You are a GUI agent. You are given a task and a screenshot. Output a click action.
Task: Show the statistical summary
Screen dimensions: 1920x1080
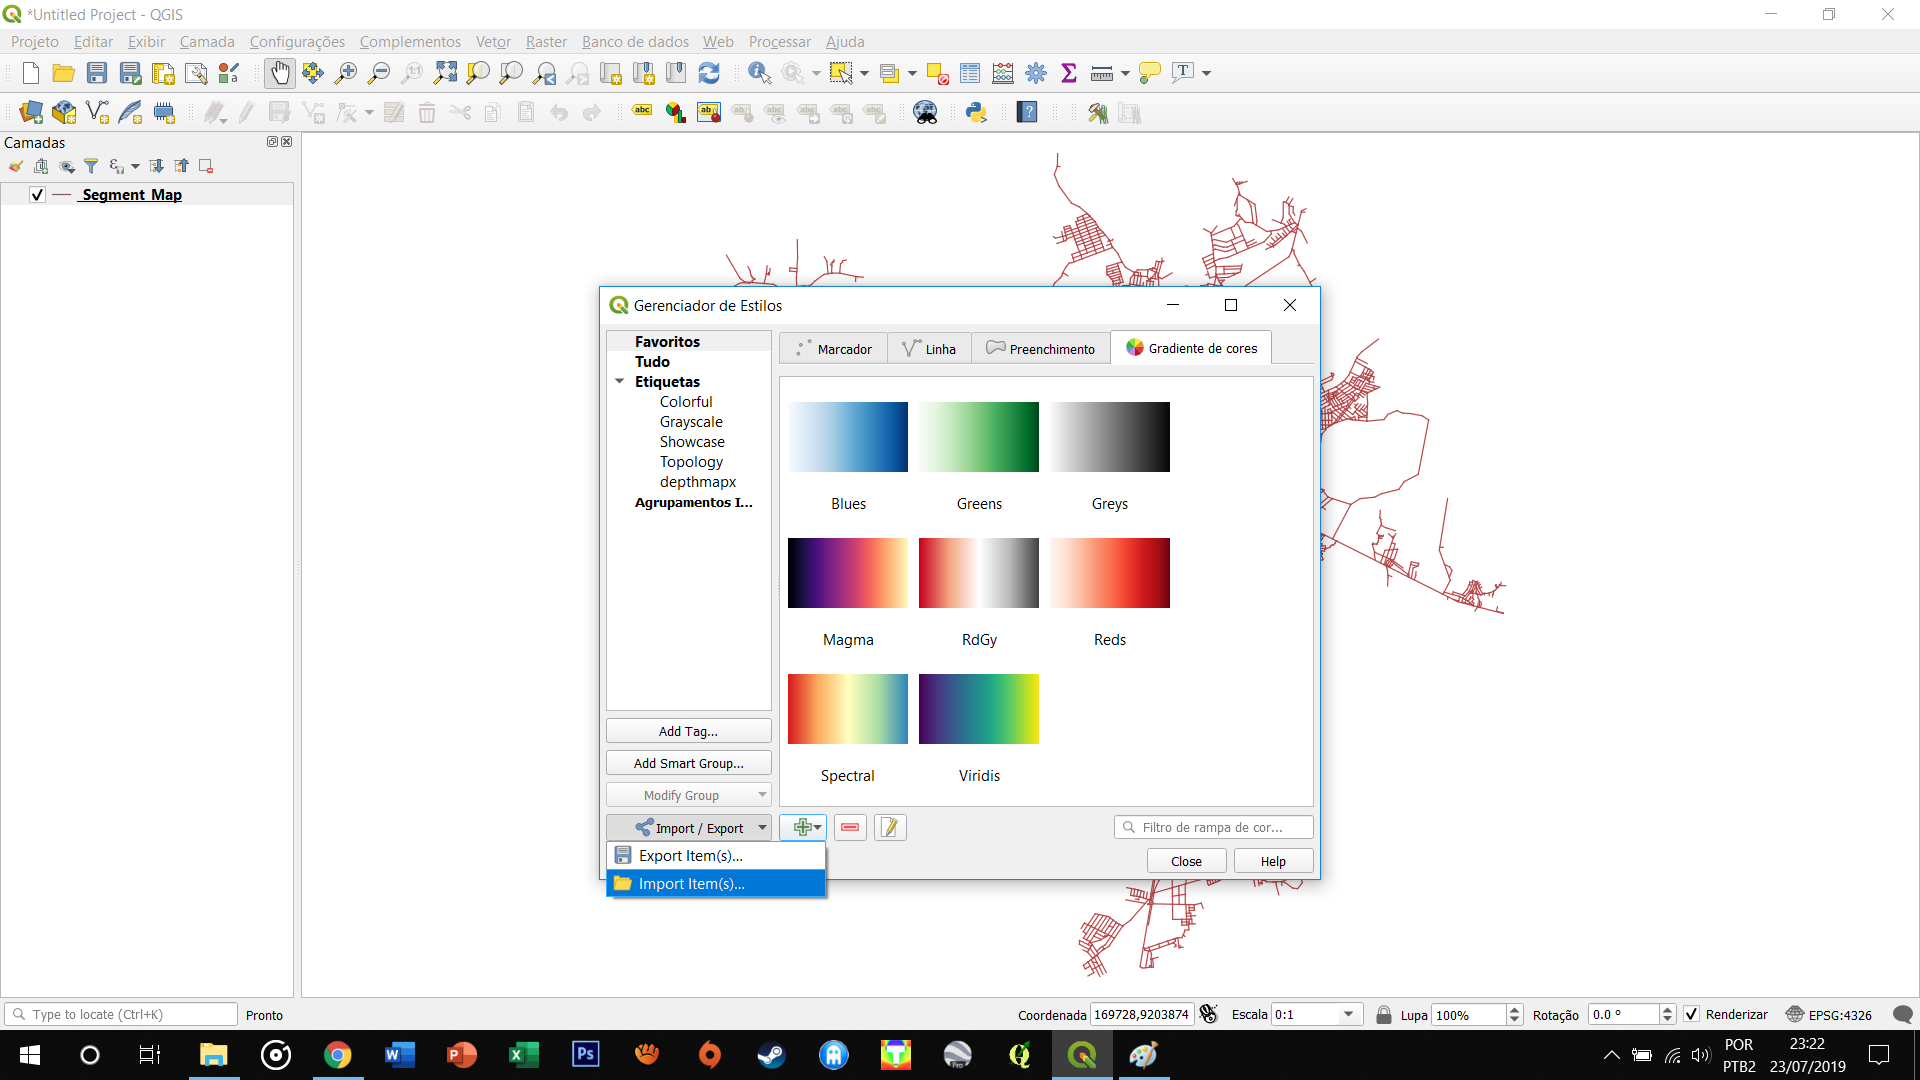(x=1069, y=72)
